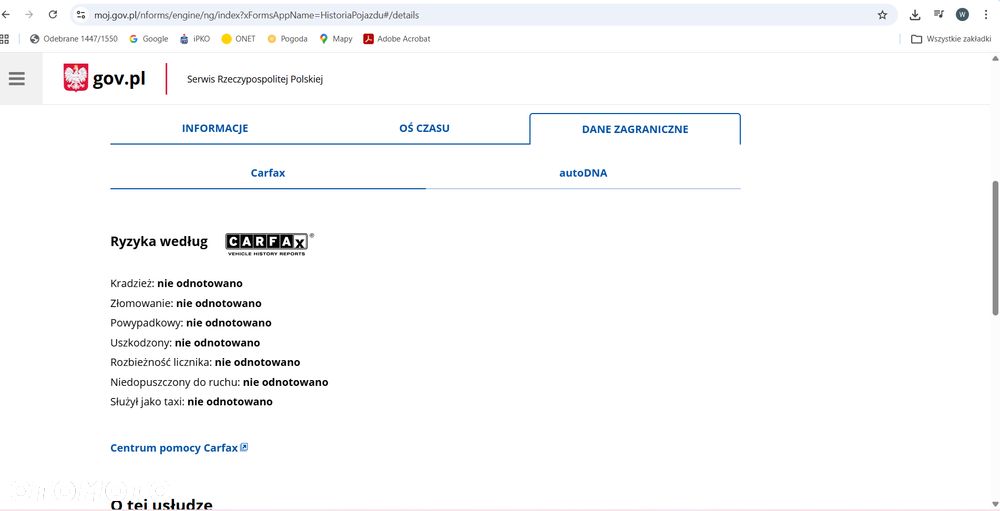The height and width of the screenshot is (511, 1000).
Task: Open the Chrome three-dot menu
Action: coord(986,15)
